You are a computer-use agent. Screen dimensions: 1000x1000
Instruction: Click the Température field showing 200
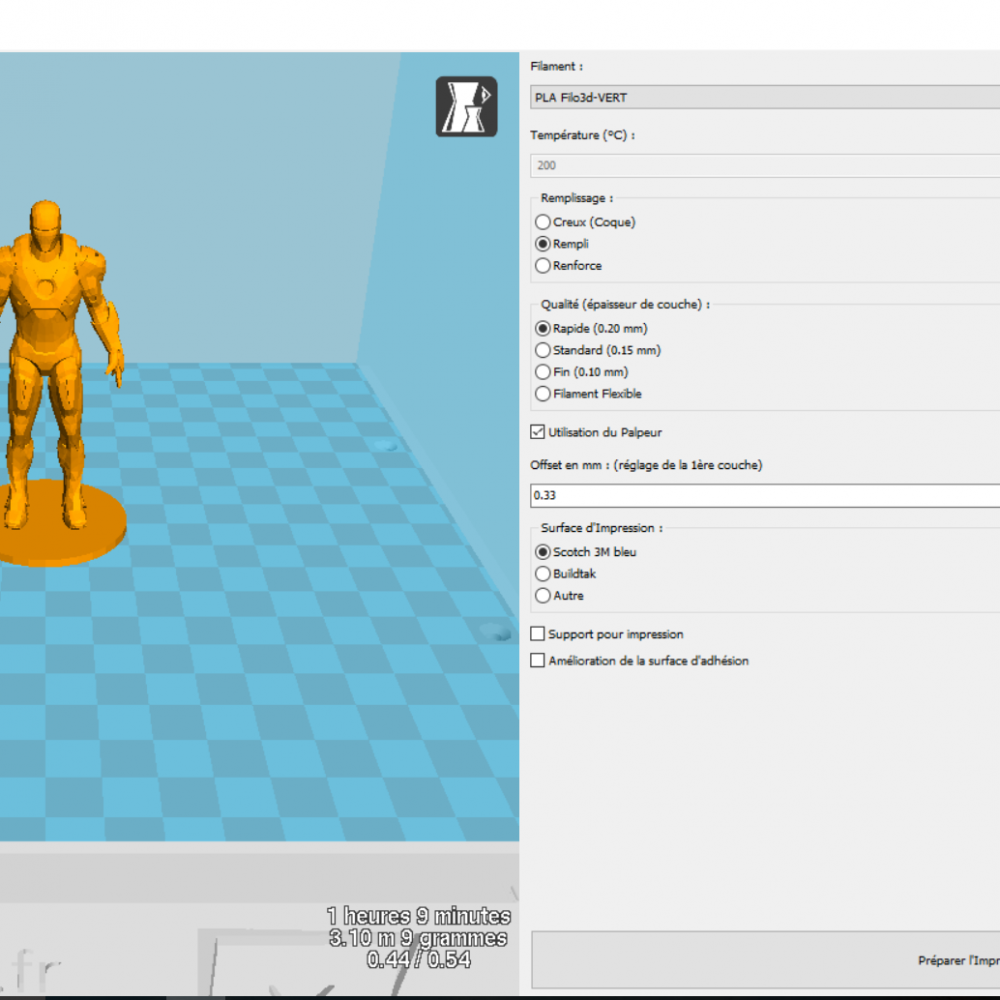765,166
